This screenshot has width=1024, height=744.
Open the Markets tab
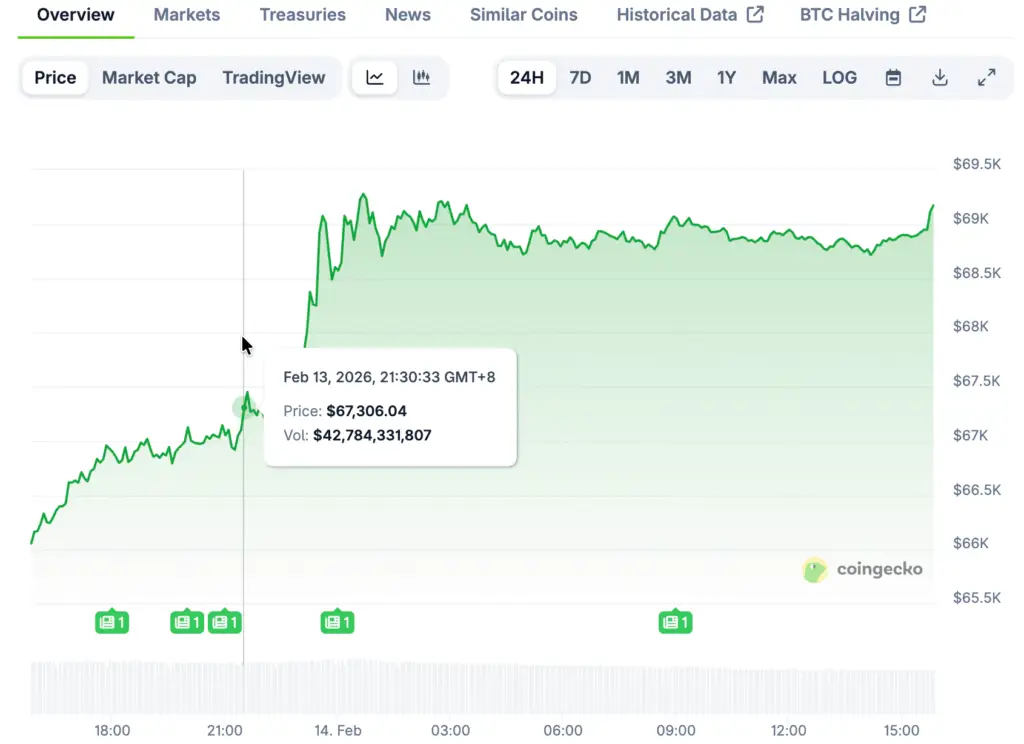(187, 15)
